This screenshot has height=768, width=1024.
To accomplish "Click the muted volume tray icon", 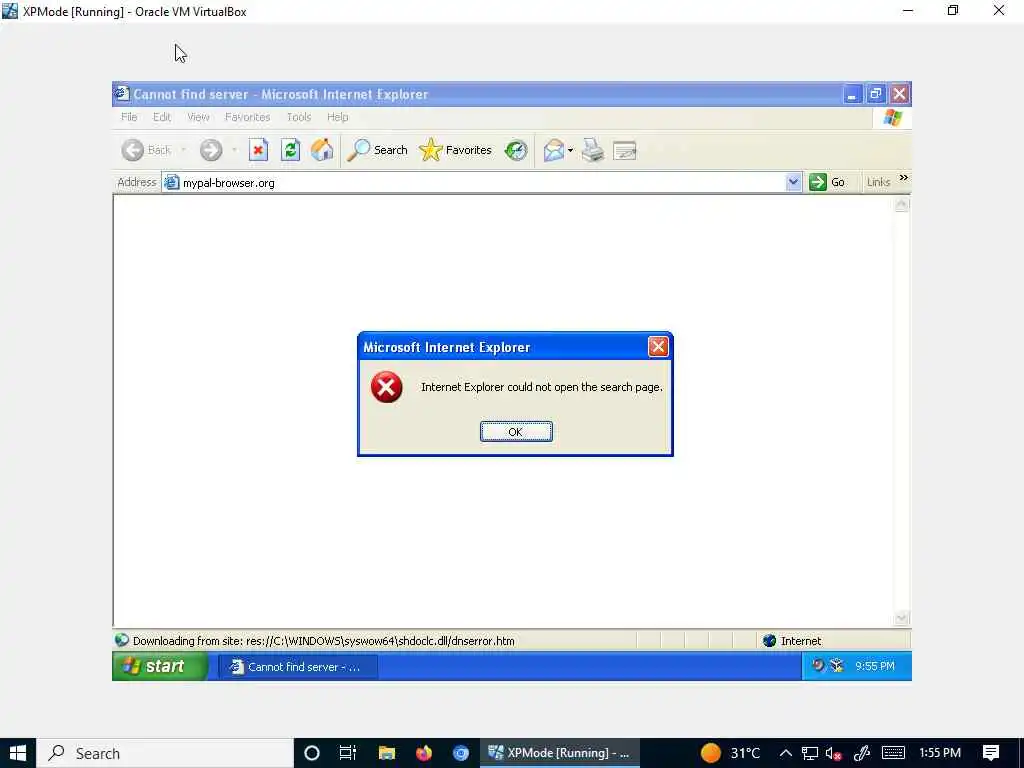I will 833,753.
